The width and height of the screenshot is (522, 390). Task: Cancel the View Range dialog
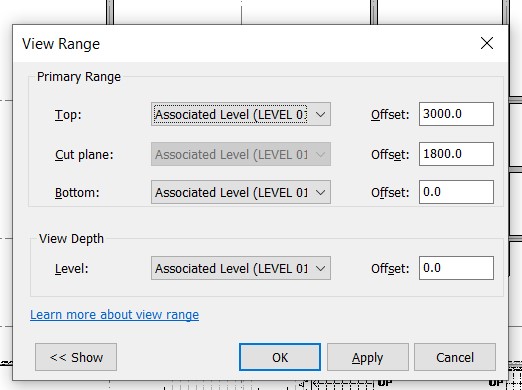click(x=455, y=357)
